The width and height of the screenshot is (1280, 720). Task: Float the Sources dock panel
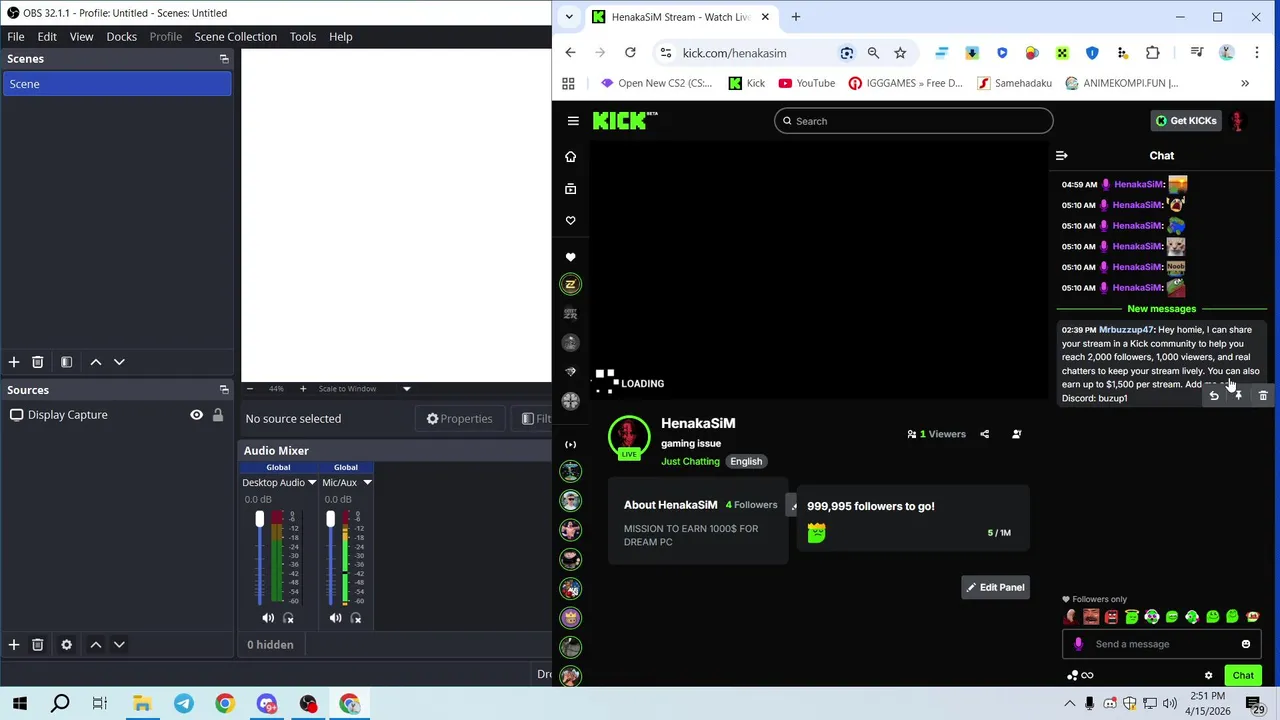(x=224, y=390)
